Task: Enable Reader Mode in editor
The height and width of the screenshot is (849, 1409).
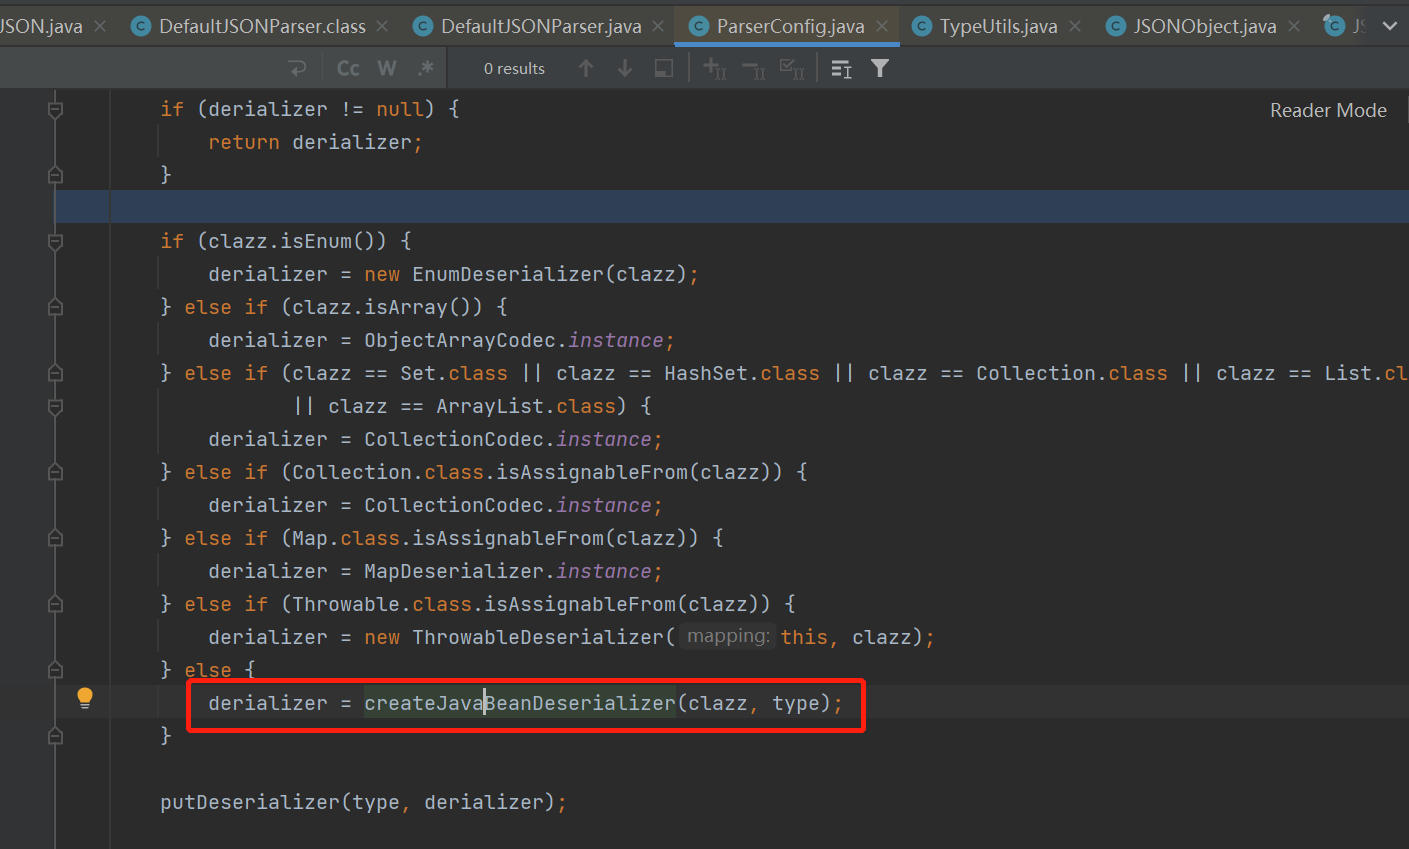Action: tap(1327, 110)
